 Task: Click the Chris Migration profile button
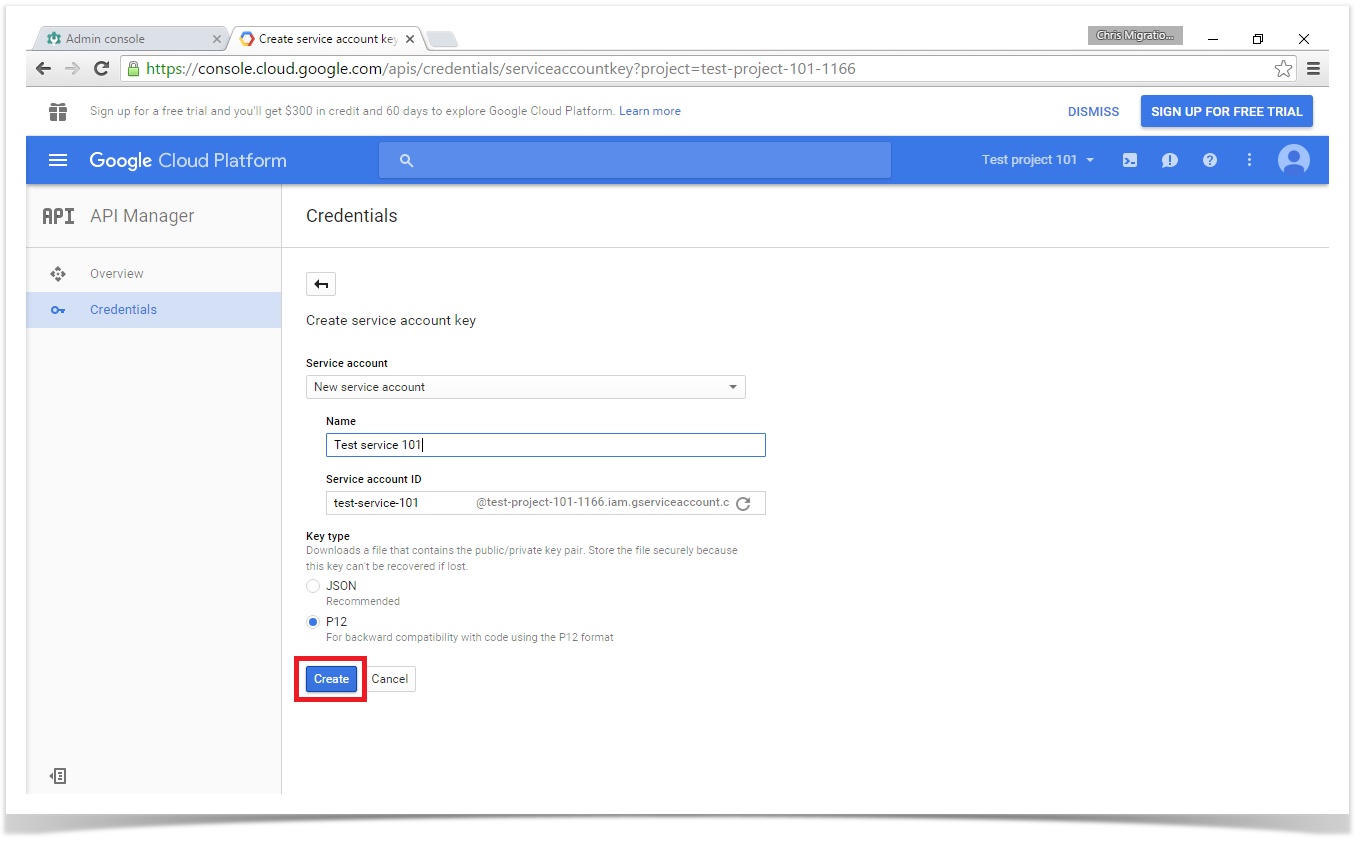click(x=1135, y=36)
